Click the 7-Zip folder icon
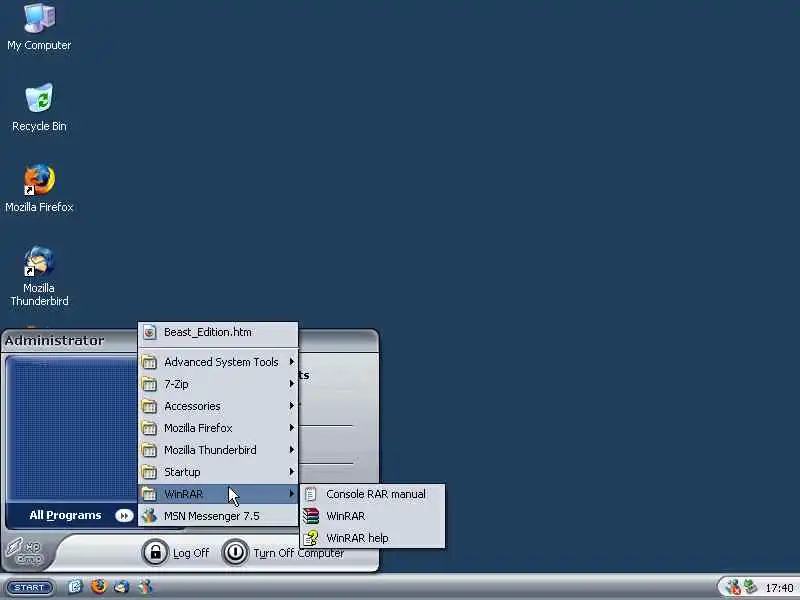Image resolution: width=800 pixels, height=600 pixels. [149, 384]
